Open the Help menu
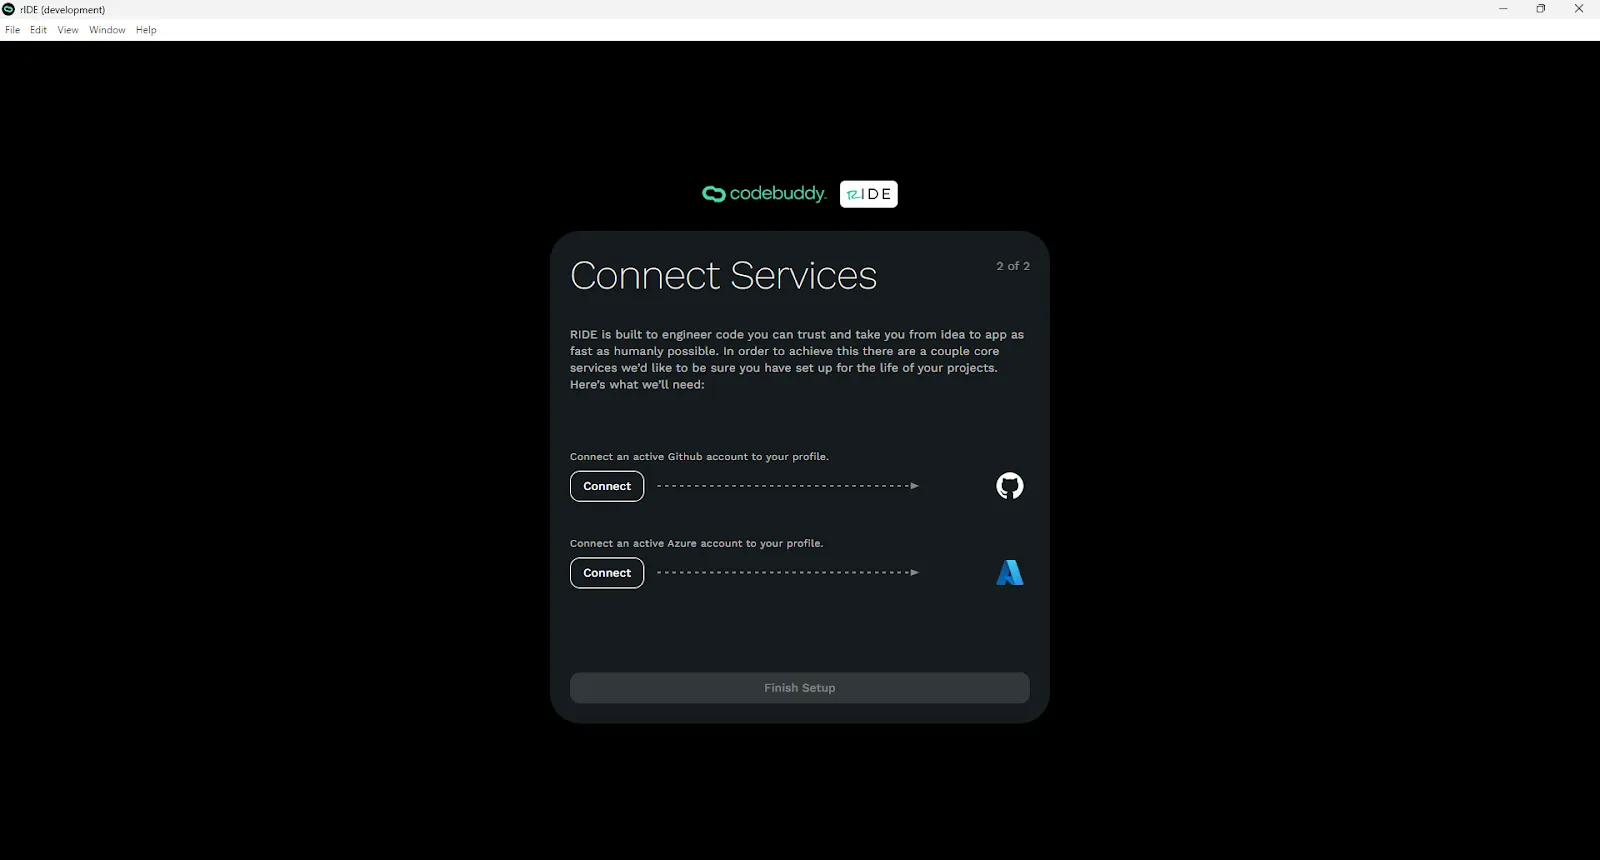The image size is (1600, 860). pos(146,30)
